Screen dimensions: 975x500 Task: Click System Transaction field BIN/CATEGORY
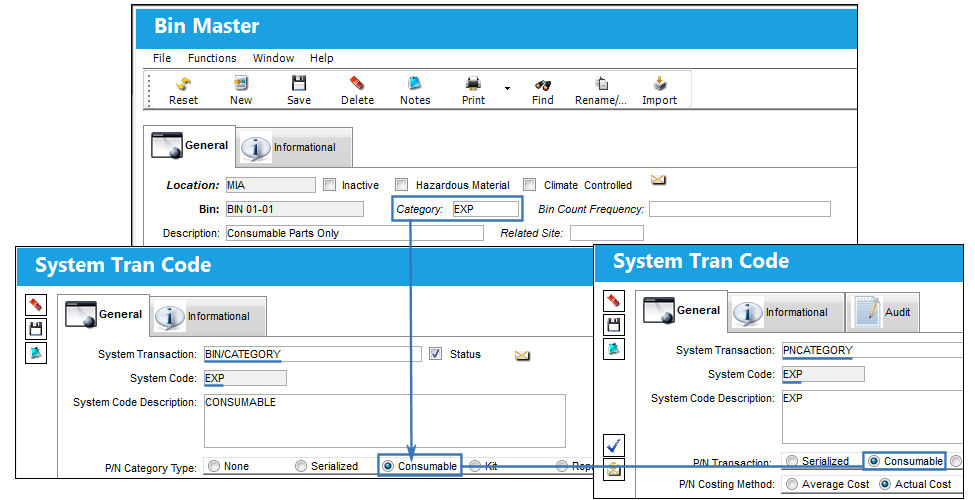pyautogui.click(x=313, y=354)
